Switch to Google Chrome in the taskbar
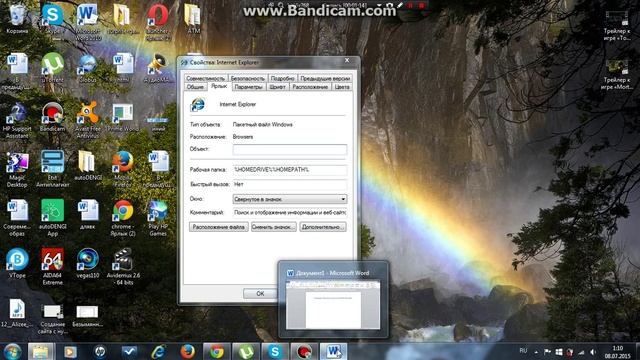Image resolution: width=640 pixels, height=360 pixels. pyautogui.click(x=217, y=351)
